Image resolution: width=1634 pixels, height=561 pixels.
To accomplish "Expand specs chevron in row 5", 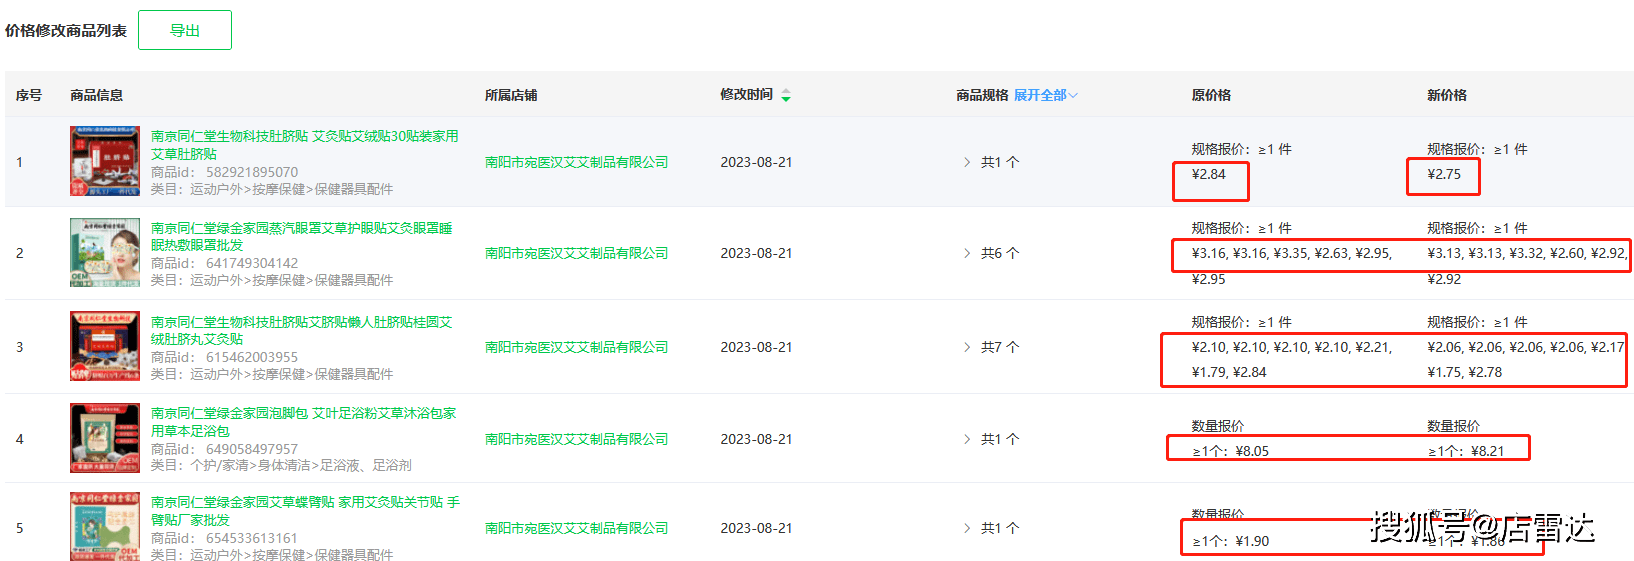I will 966,528.
